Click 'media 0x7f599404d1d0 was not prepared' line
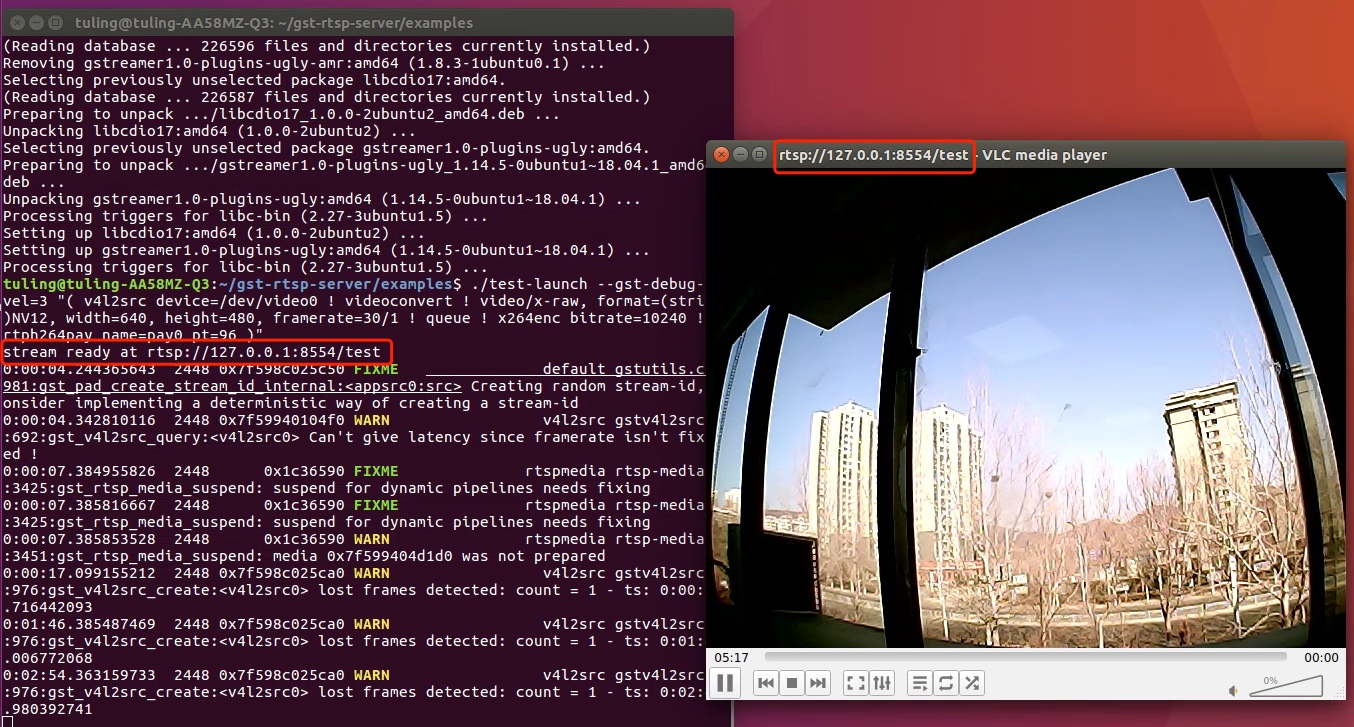 pyautogui.click(x=304, y=556)
